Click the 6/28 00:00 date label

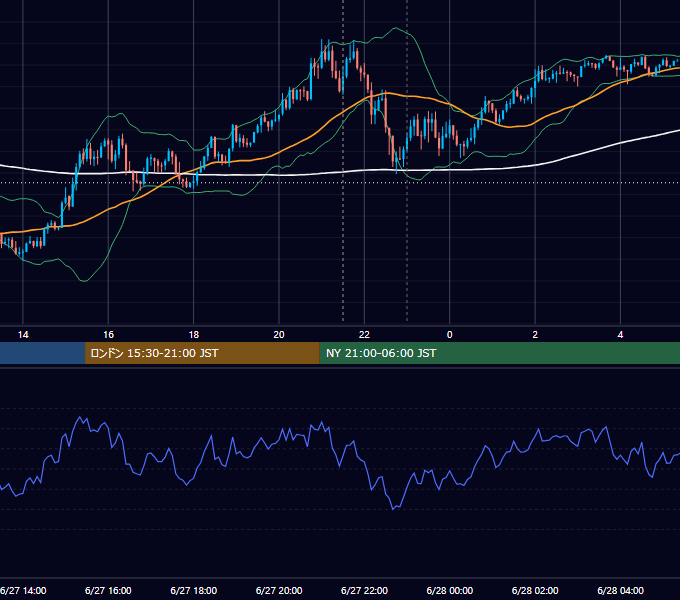pos(450,590)
